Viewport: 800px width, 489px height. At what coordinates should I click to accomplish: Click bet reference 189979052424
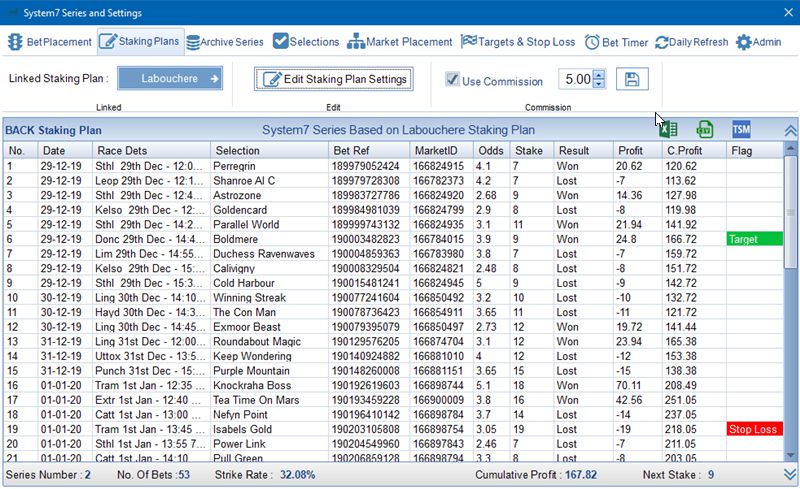click(365, 166)
